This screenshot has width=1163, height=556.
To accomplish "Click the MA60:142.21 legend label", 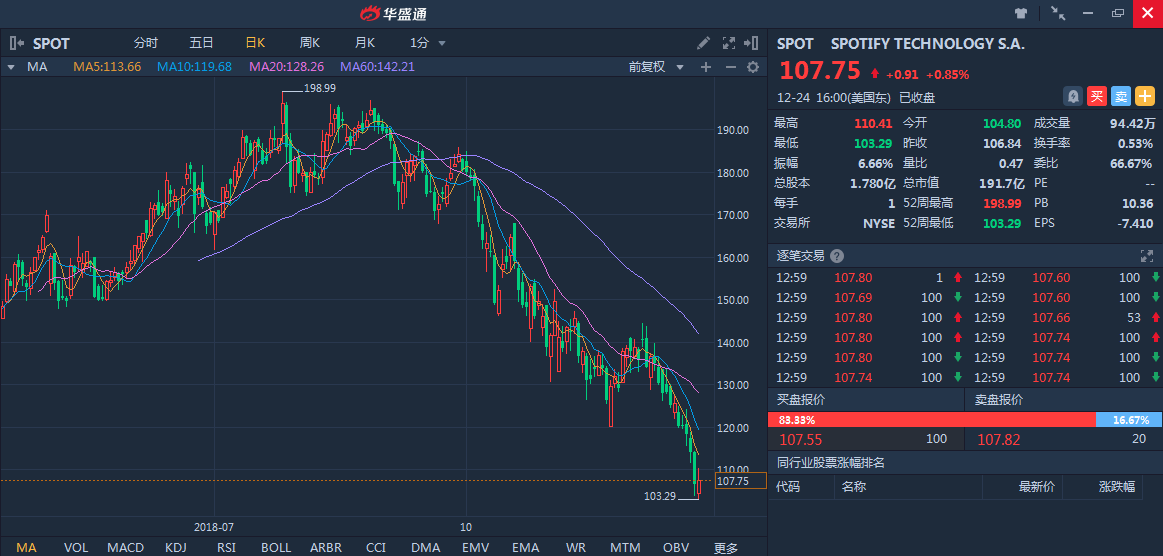I will point(378,67).
